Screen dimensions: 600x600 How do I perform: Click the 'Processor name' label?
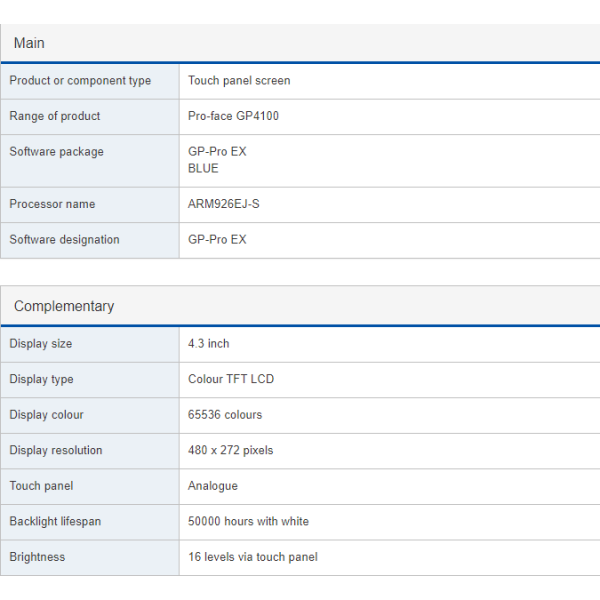tap(52, 204)
